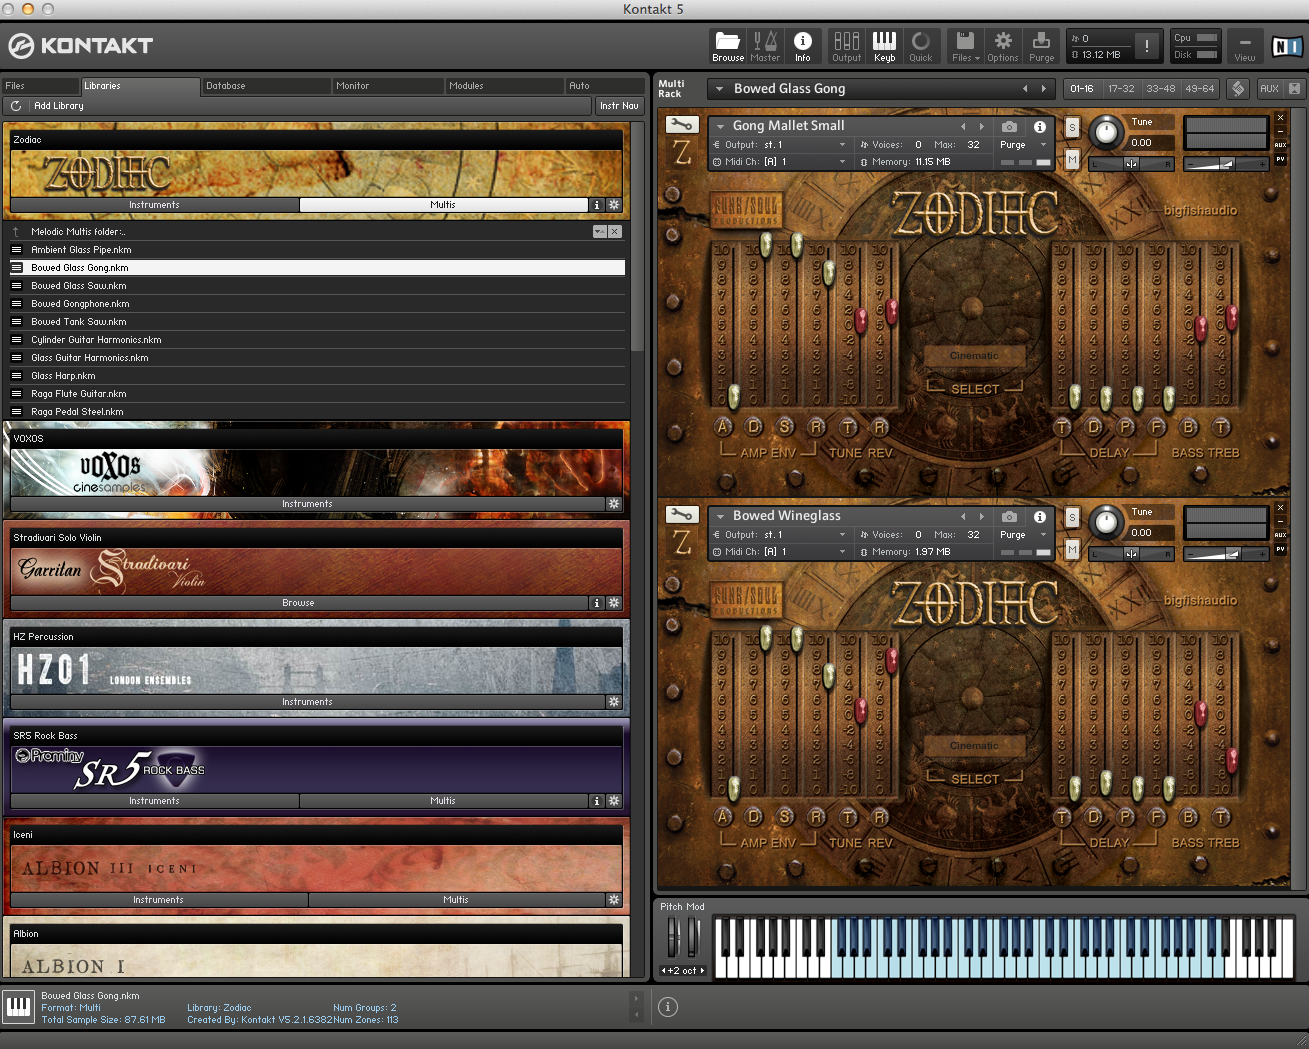
Task: Adjust volume slider on Bowed Wineglass
Action: pyautogui.click(x=1228, y=553)
